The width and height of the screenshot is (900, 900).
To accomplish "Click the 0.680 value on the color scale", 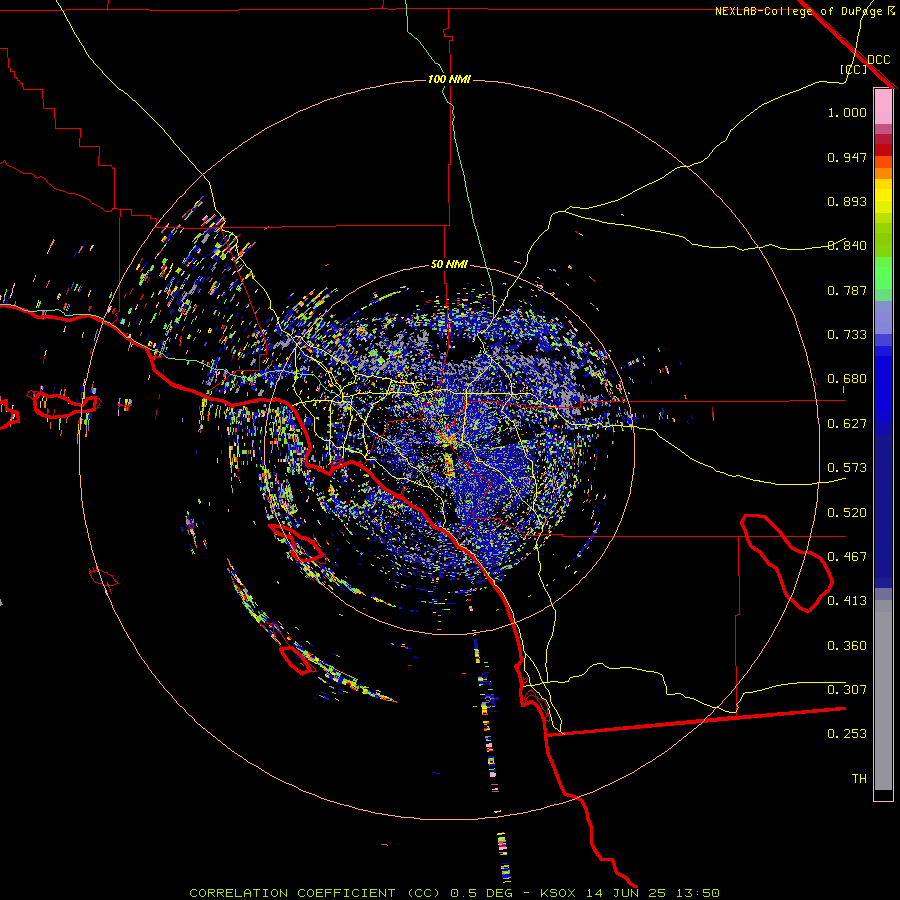I will 847,379.
